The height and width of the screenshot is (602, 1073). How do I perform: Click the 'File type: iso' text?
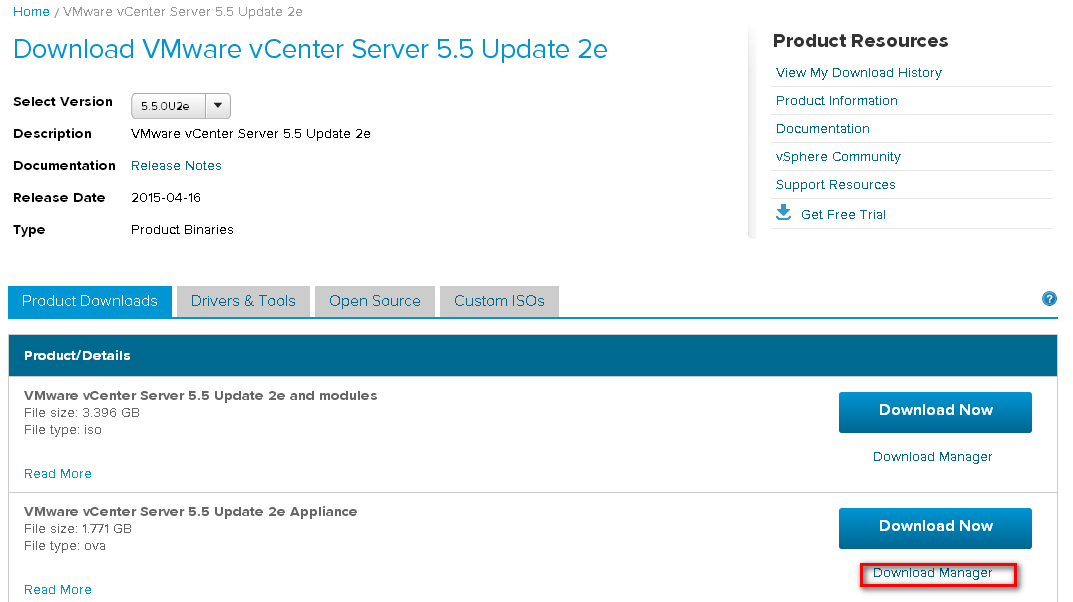pyautogui.click(x=62, y=430)
